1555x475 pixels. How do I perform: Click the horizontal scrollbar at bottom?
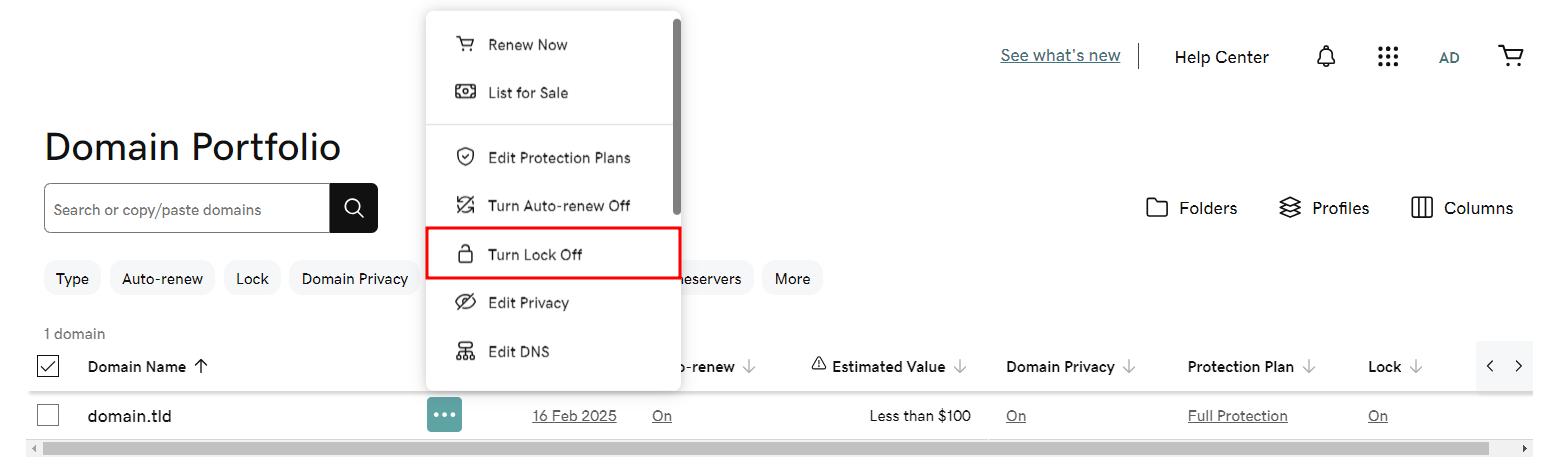pyautogui.click(x=765, y=449)
